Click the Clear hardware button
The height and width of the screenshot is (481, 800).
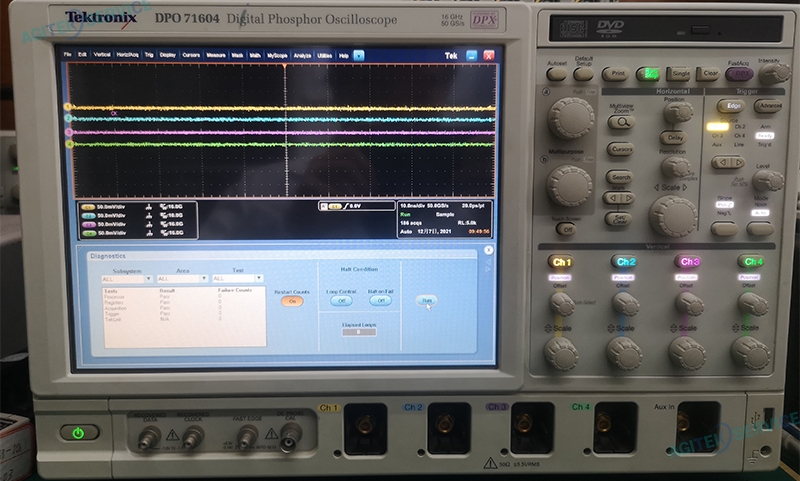tap(709, 74)
